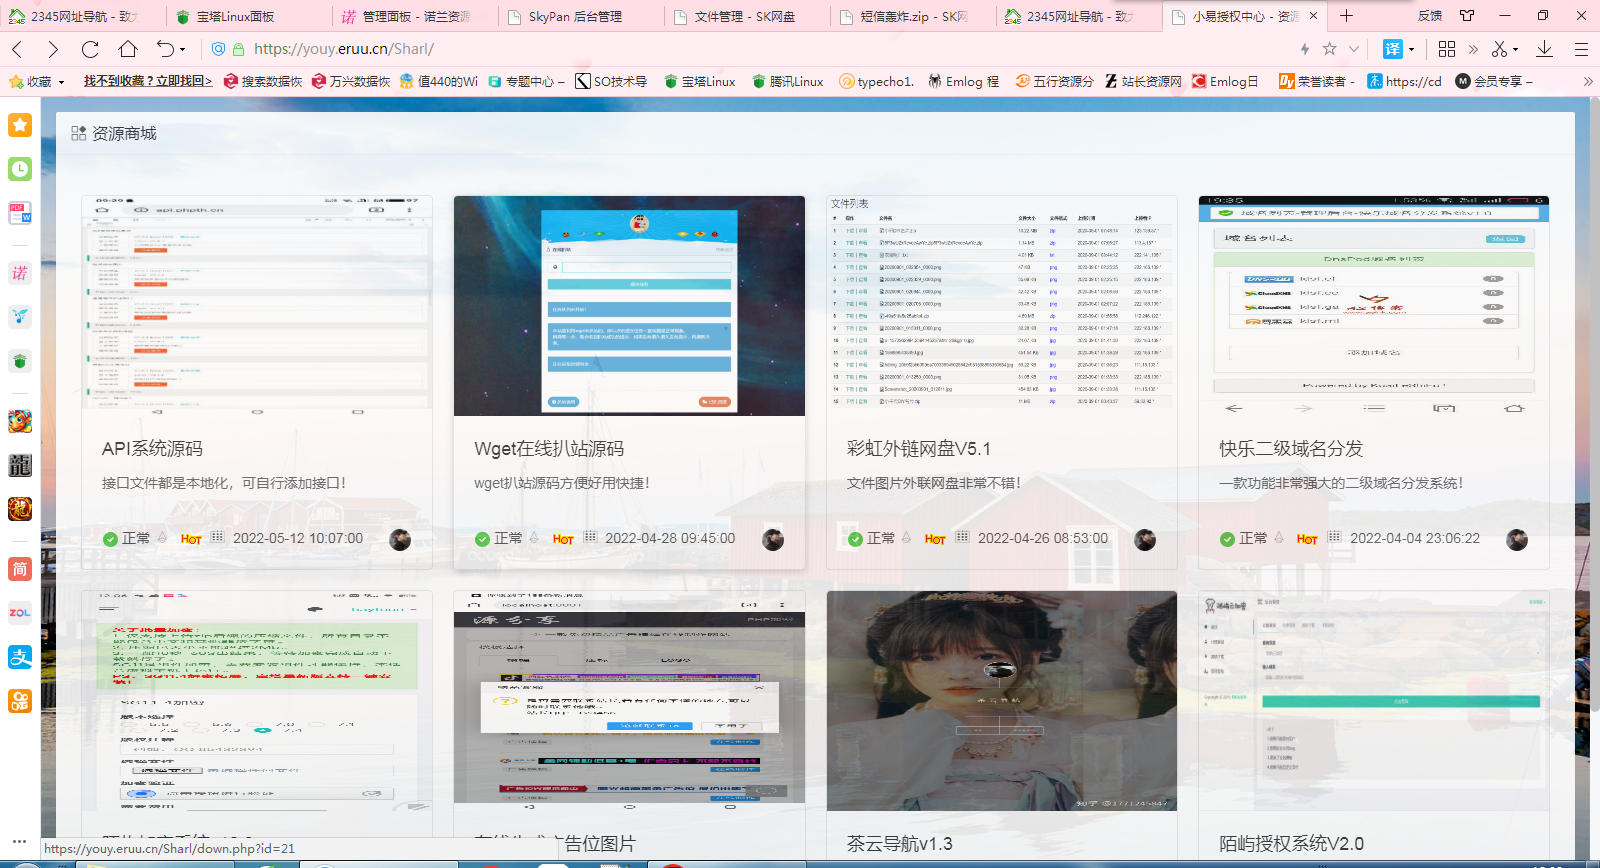Open the 收藏 bookmarks dropdown
1600x868 pixels.
tap(38, 81)
